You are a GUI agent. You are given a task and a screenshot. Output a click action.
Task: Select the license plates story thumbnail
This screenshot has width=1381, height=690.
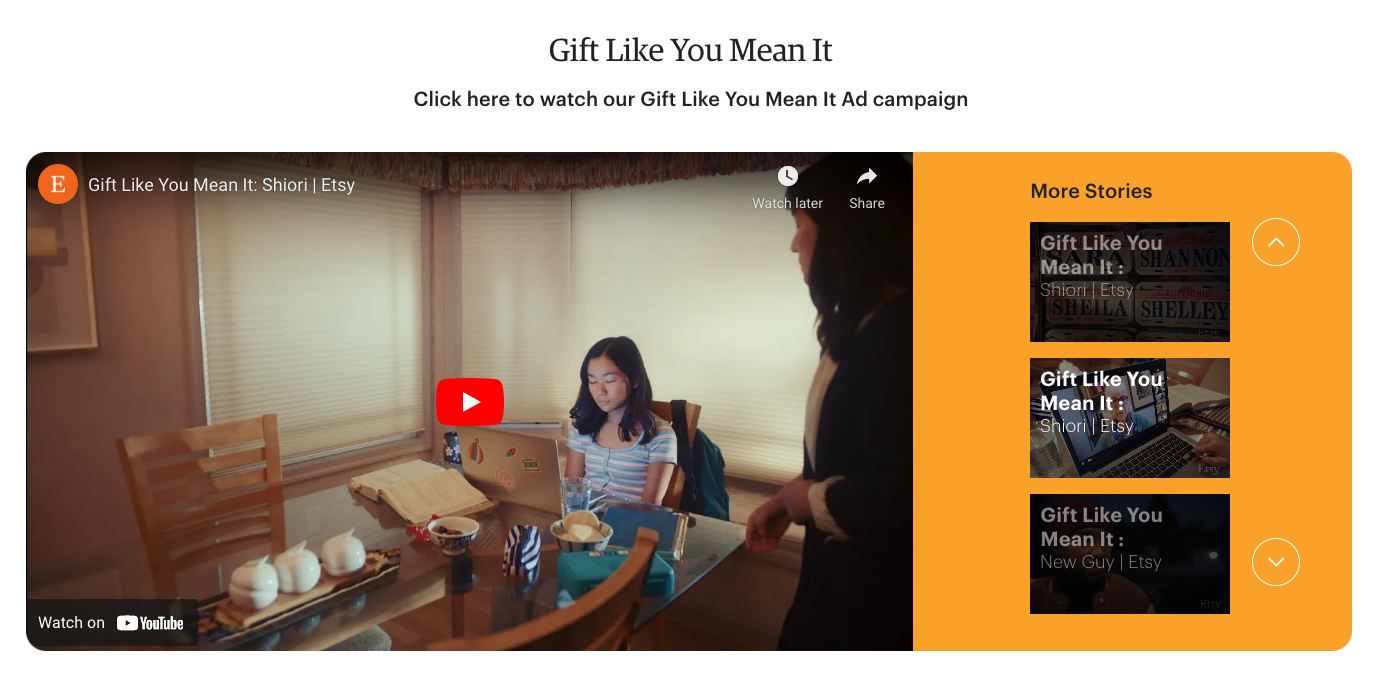(x=1130, y=282)
